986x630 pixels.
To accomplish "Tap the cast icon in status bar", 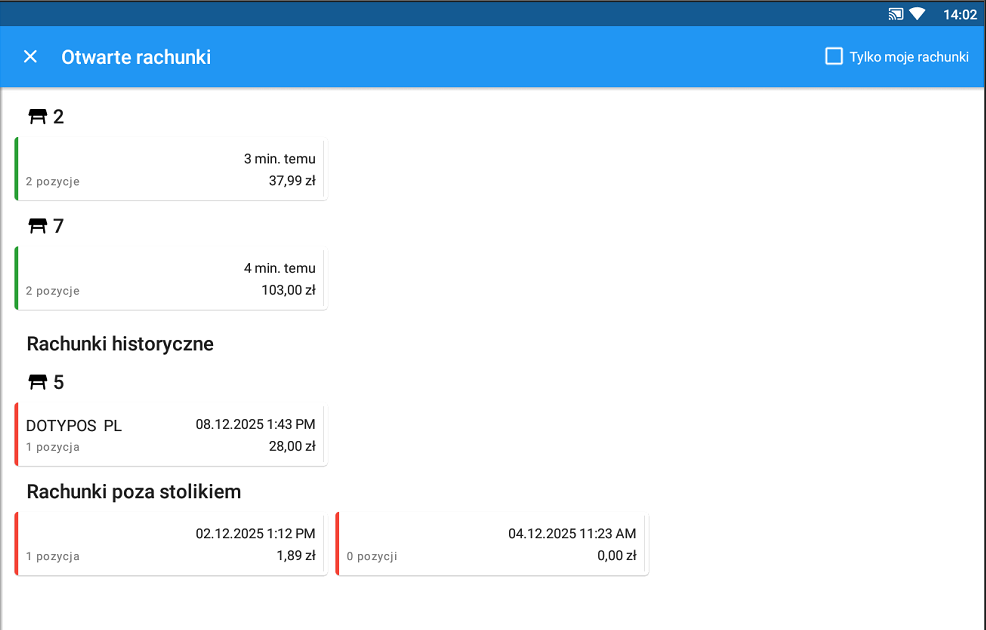I will (x=895, y=14).
